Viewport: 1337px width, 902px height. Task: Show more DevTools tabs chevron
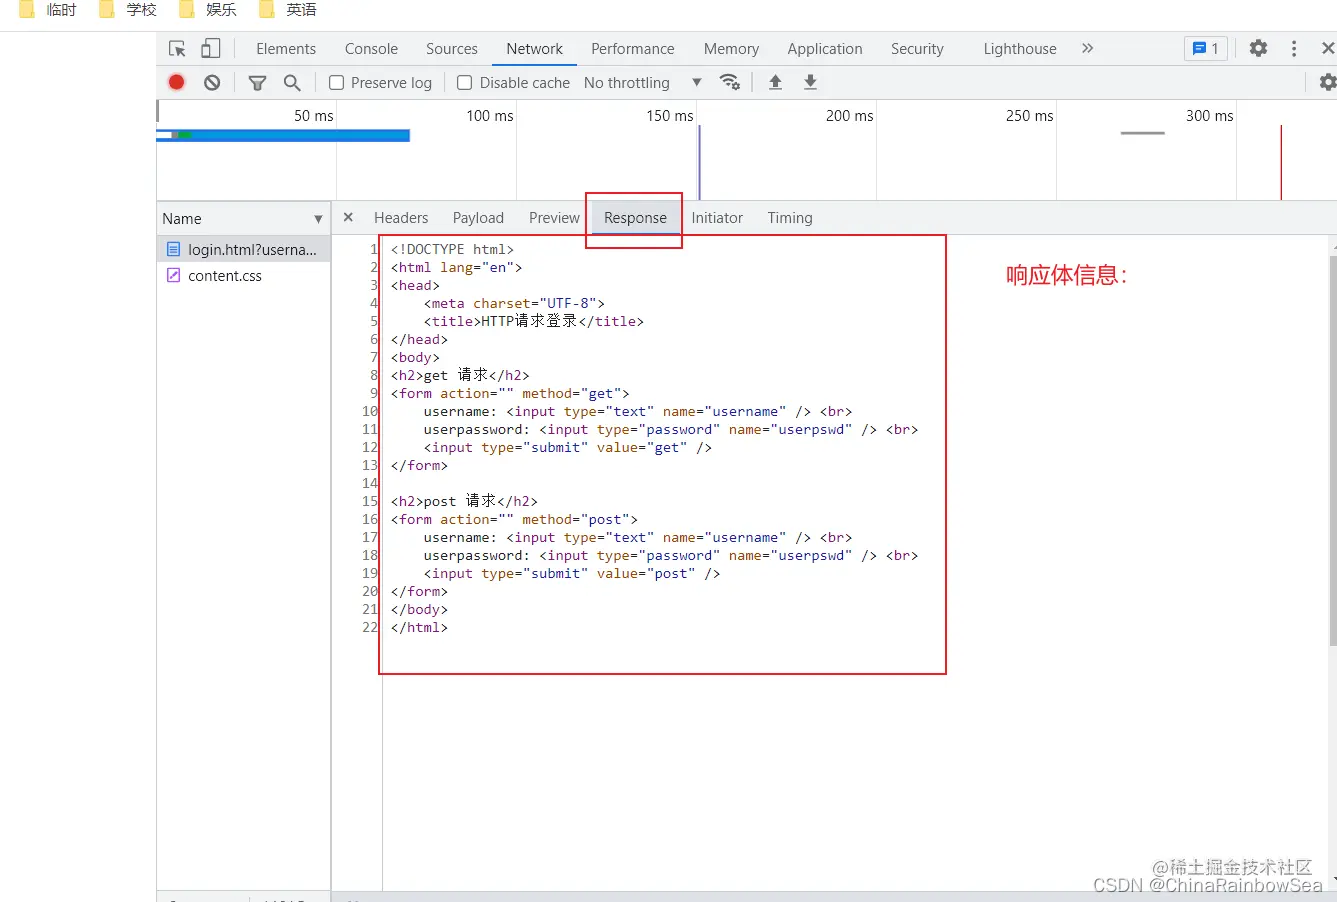coord(1087,48)
